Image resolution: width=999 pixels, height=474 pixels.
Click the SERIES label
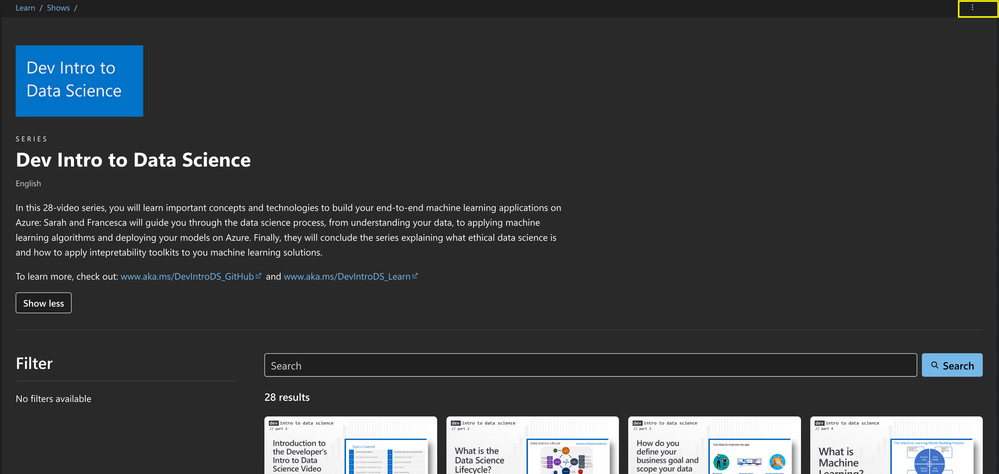click(x=31, y=139)
